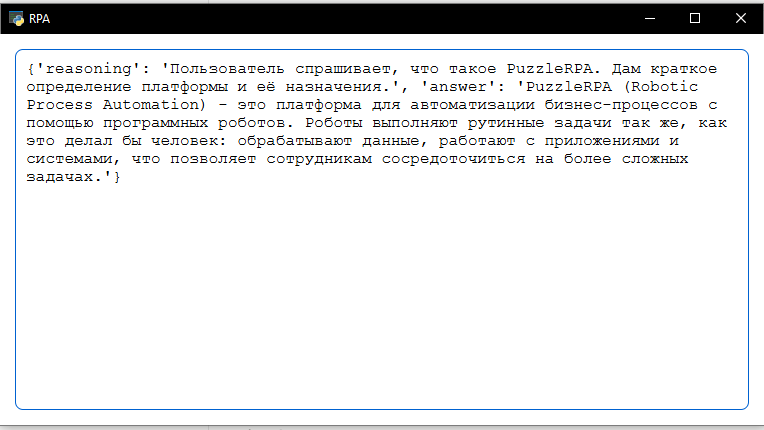Image resolution: width=764 pixels, height=430 pixels.
Task: Click the RPA Python app icon in title bar
Action: (x=16, y=19)
